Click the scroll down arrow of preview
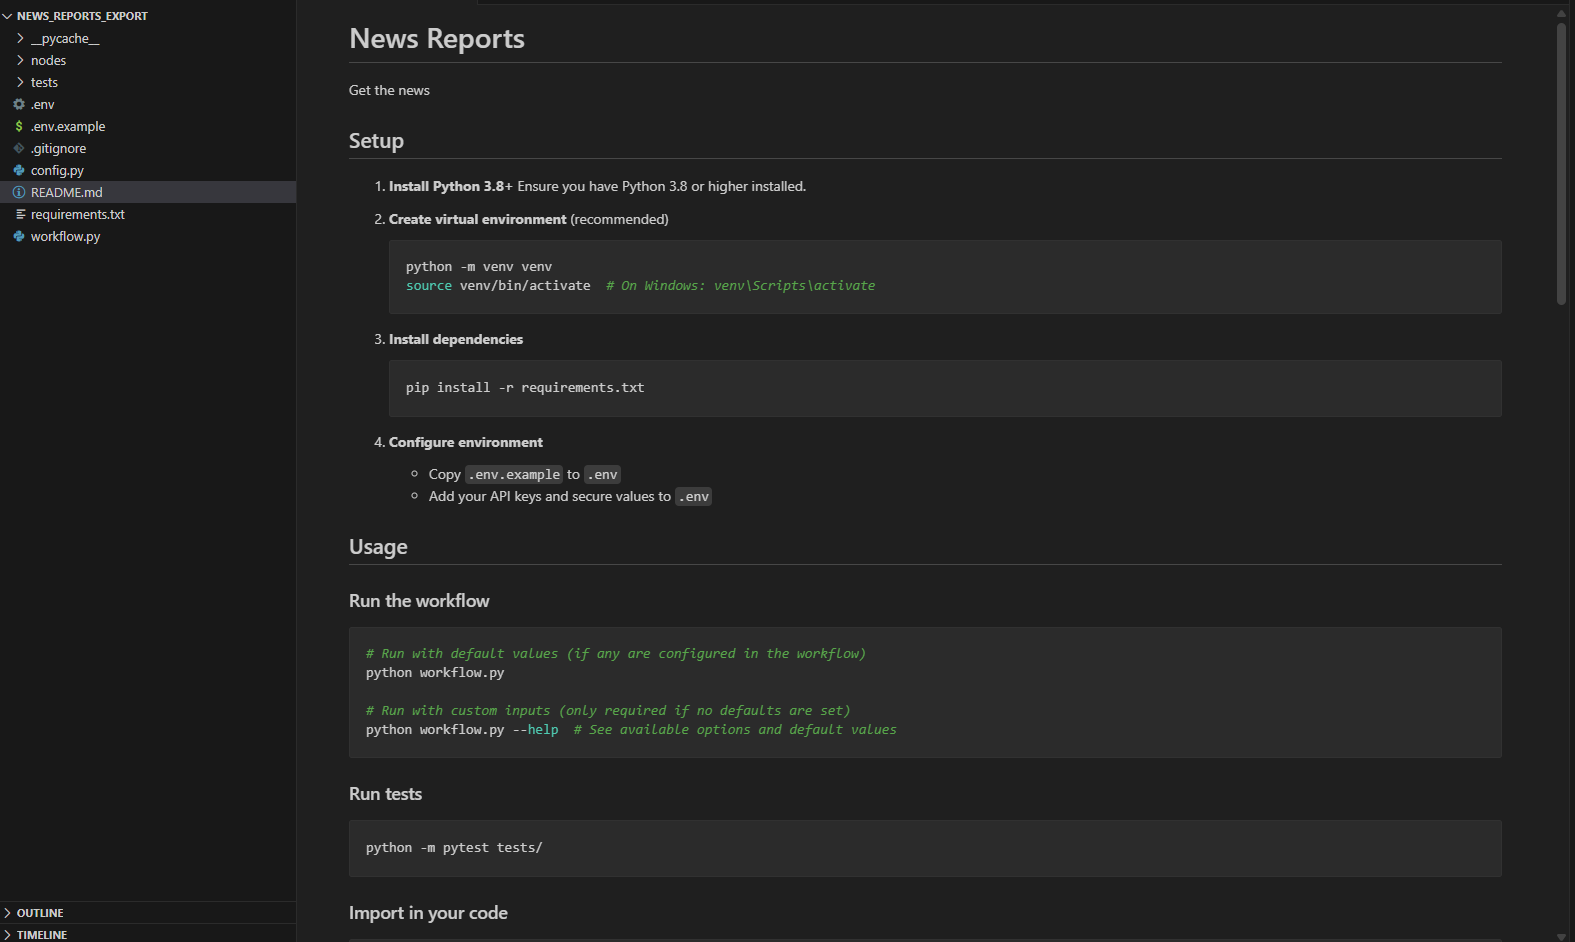The width and height of the screenshot is (1575, 942). (x=1561, y=936)
